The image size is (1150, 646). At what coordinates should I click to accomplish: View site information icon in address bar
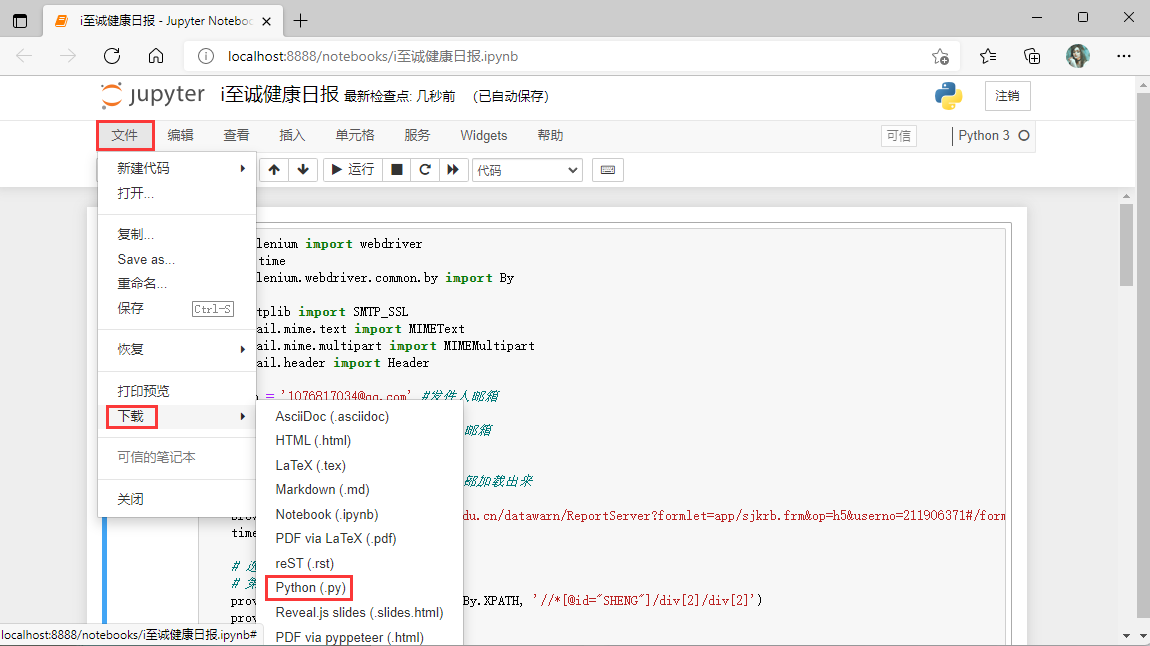pyautogui.click(x=206, y=56)
